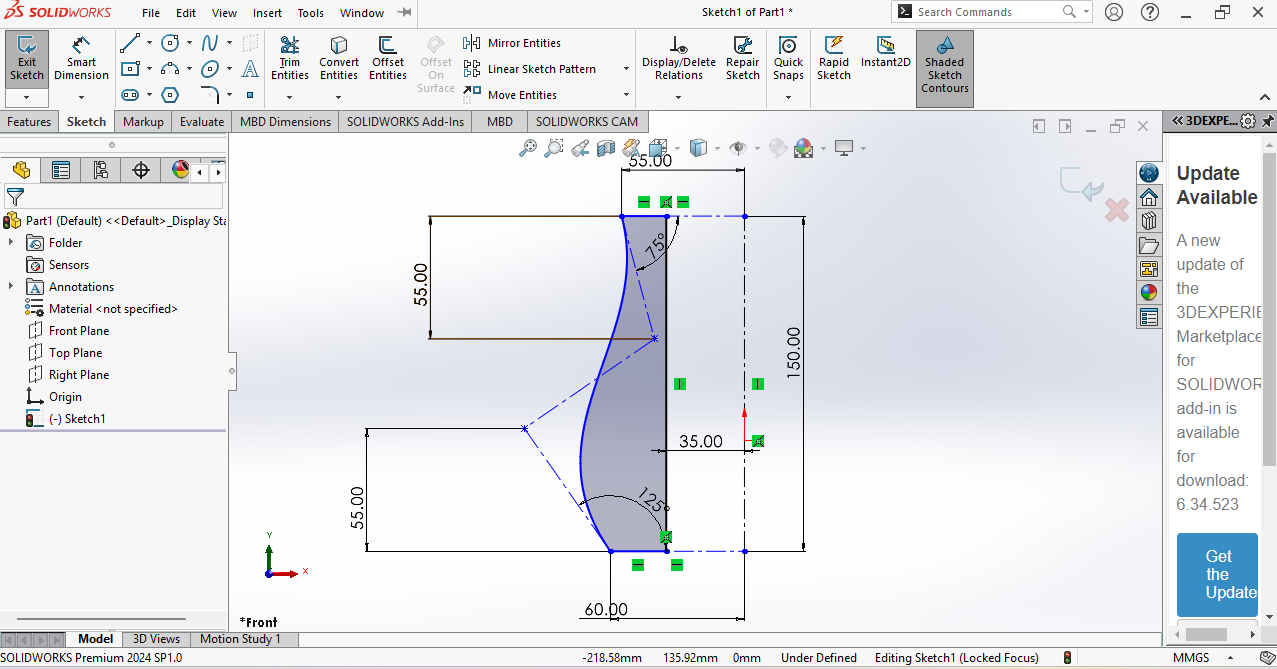This screenshot has height=669, width=1277.
Task: Switch to the SOLIDWORKS CAM tab
Action: (x=587, y=122)
